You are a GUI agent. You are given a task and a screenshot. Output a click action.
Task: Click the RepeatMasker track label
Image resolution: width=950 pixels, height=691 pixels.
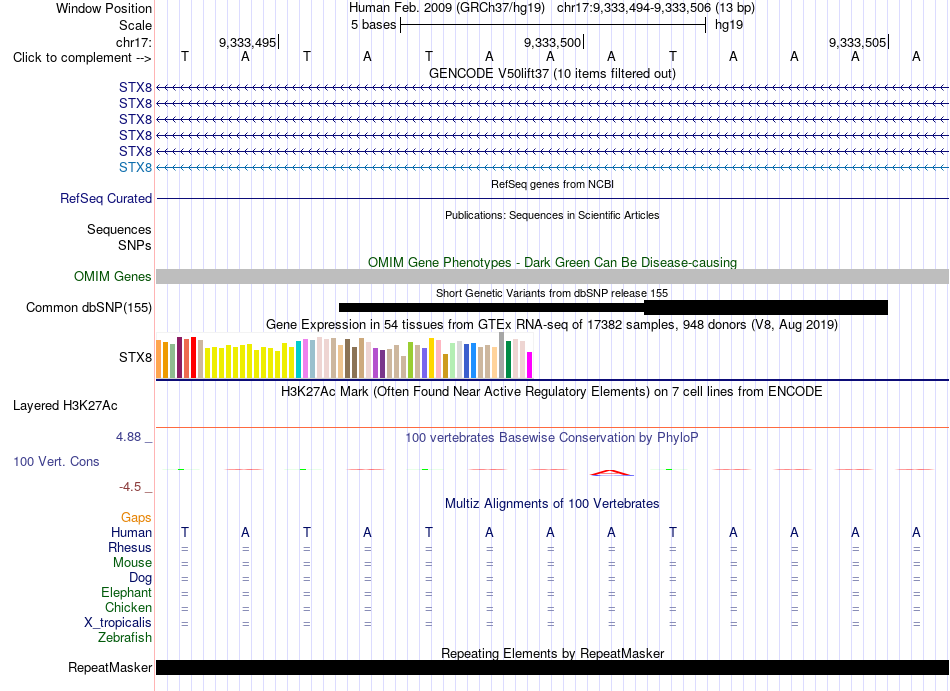[110, 667]
